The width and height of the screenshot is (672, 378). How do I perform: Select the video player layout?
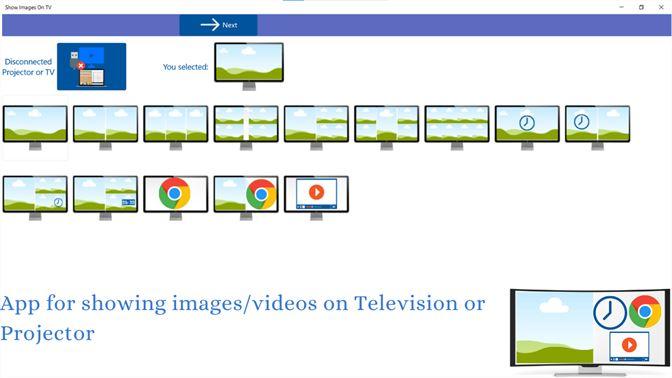pos(316,198)
